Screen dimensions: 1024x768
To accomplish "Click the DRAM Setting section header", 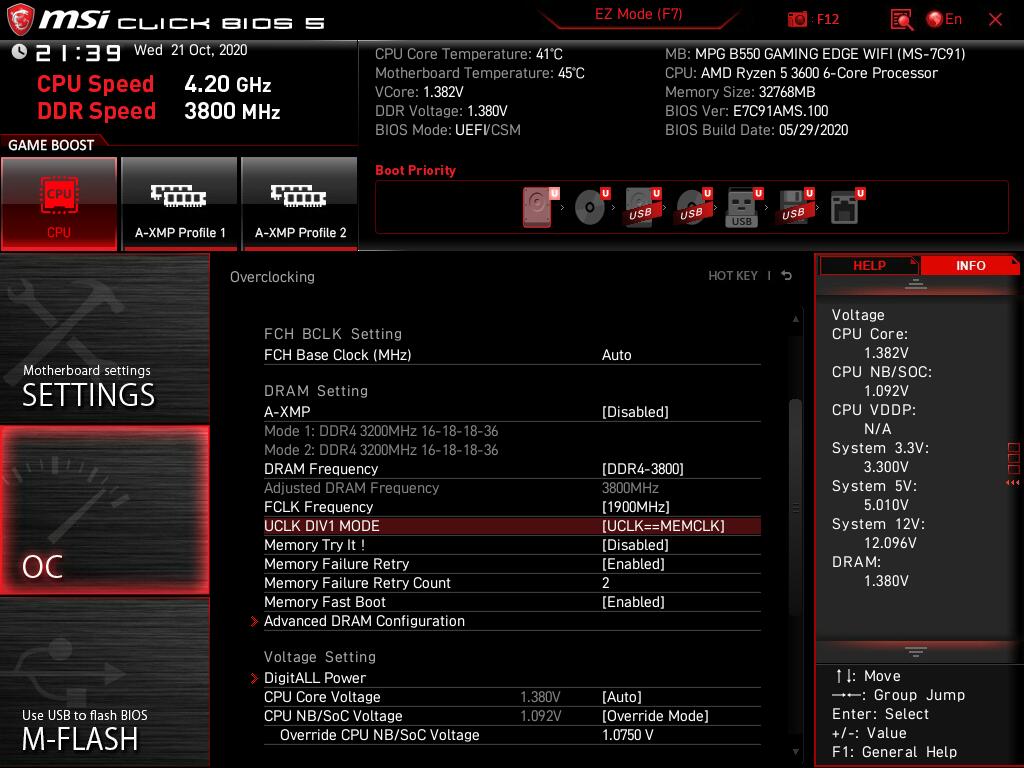I will tap(316, 391).
